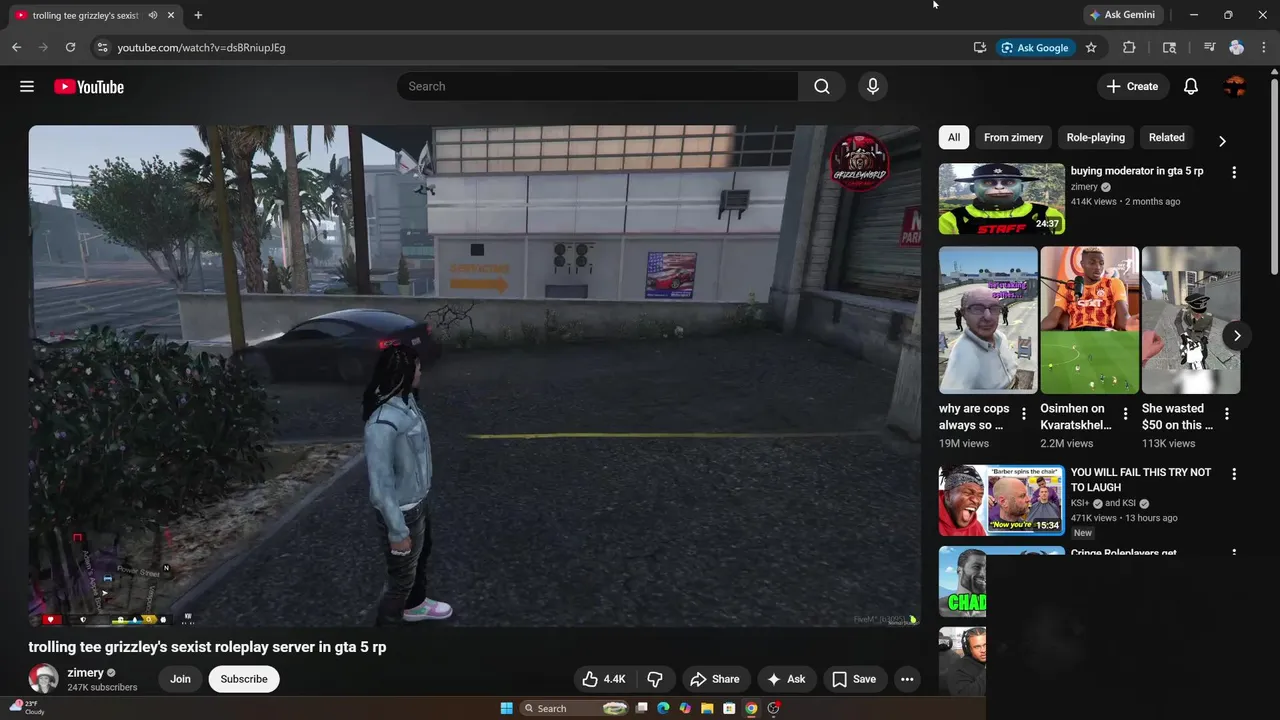Image resolution: width=1280 pixels, height=720 pixels.
Task: Bookmark this page with star icon
Action: 1091,47
